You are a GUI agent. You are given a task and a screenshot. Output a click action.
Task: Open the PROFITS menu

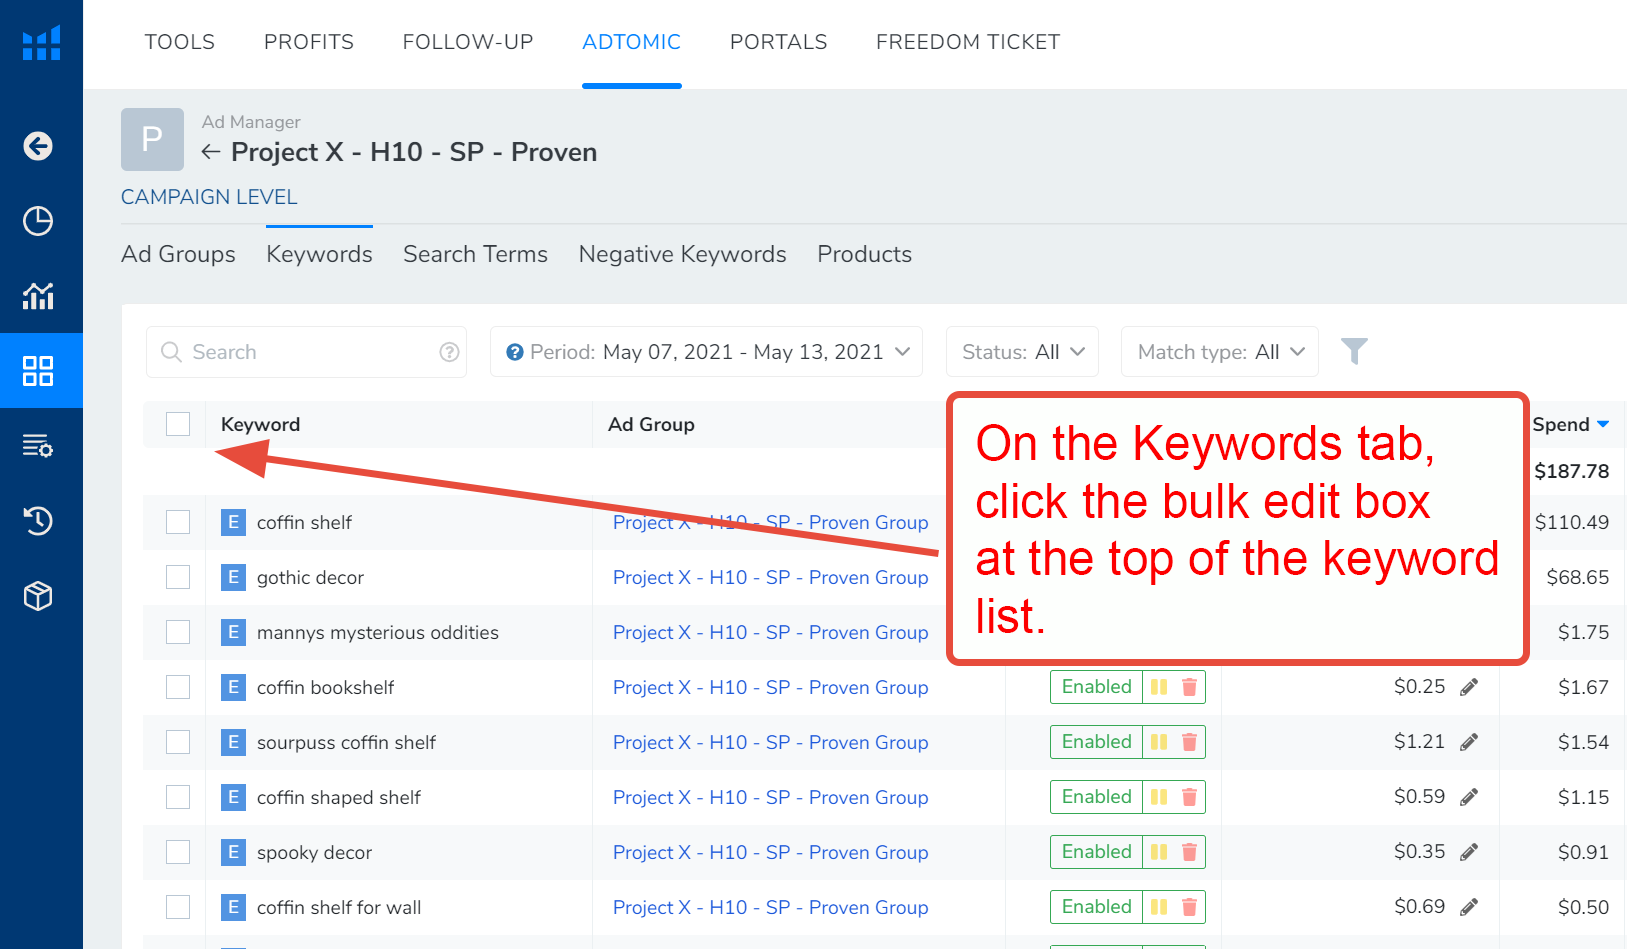coord(308,42)
